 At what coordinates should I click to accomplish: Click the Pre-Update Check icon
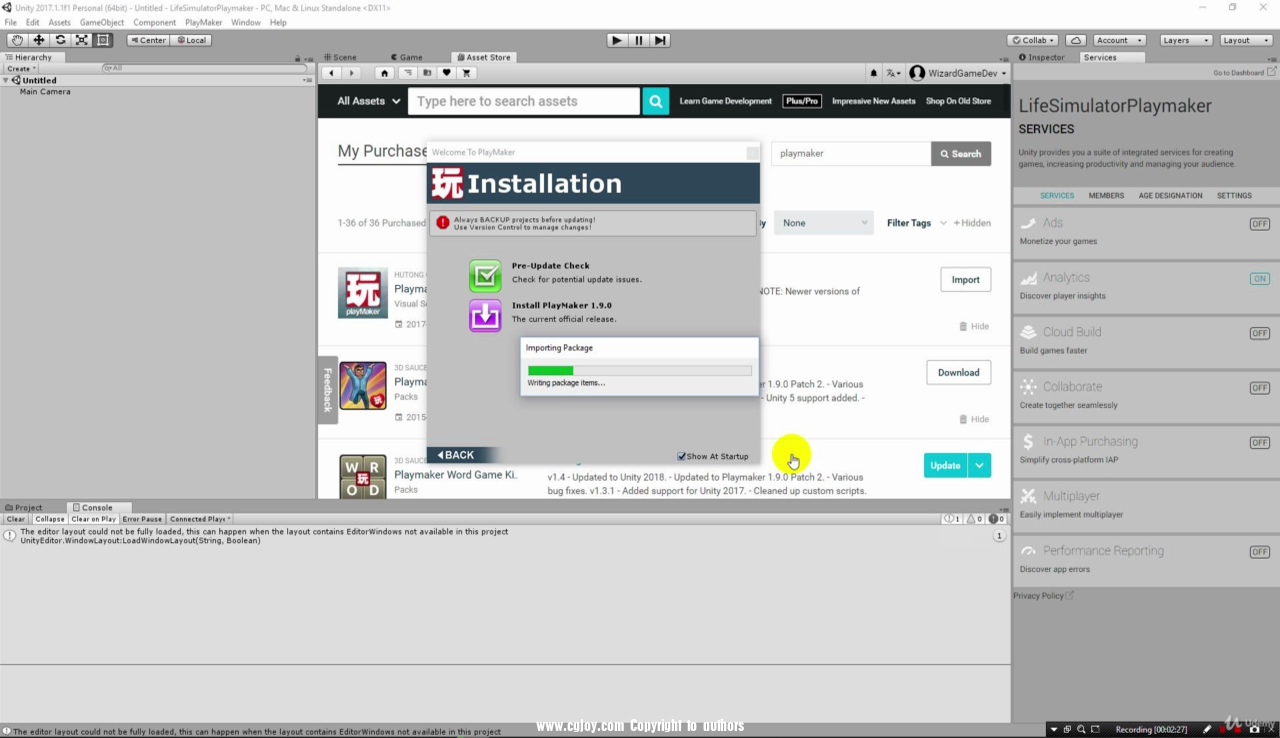pyautogui.click(x=485, y=276)
